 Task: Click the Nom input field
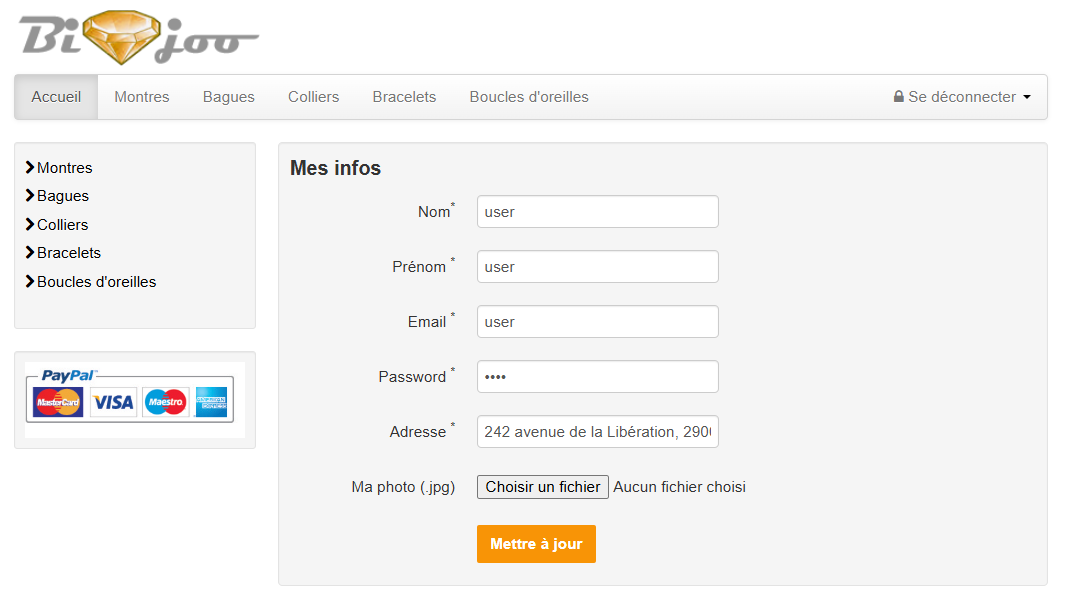pos(597,211)
